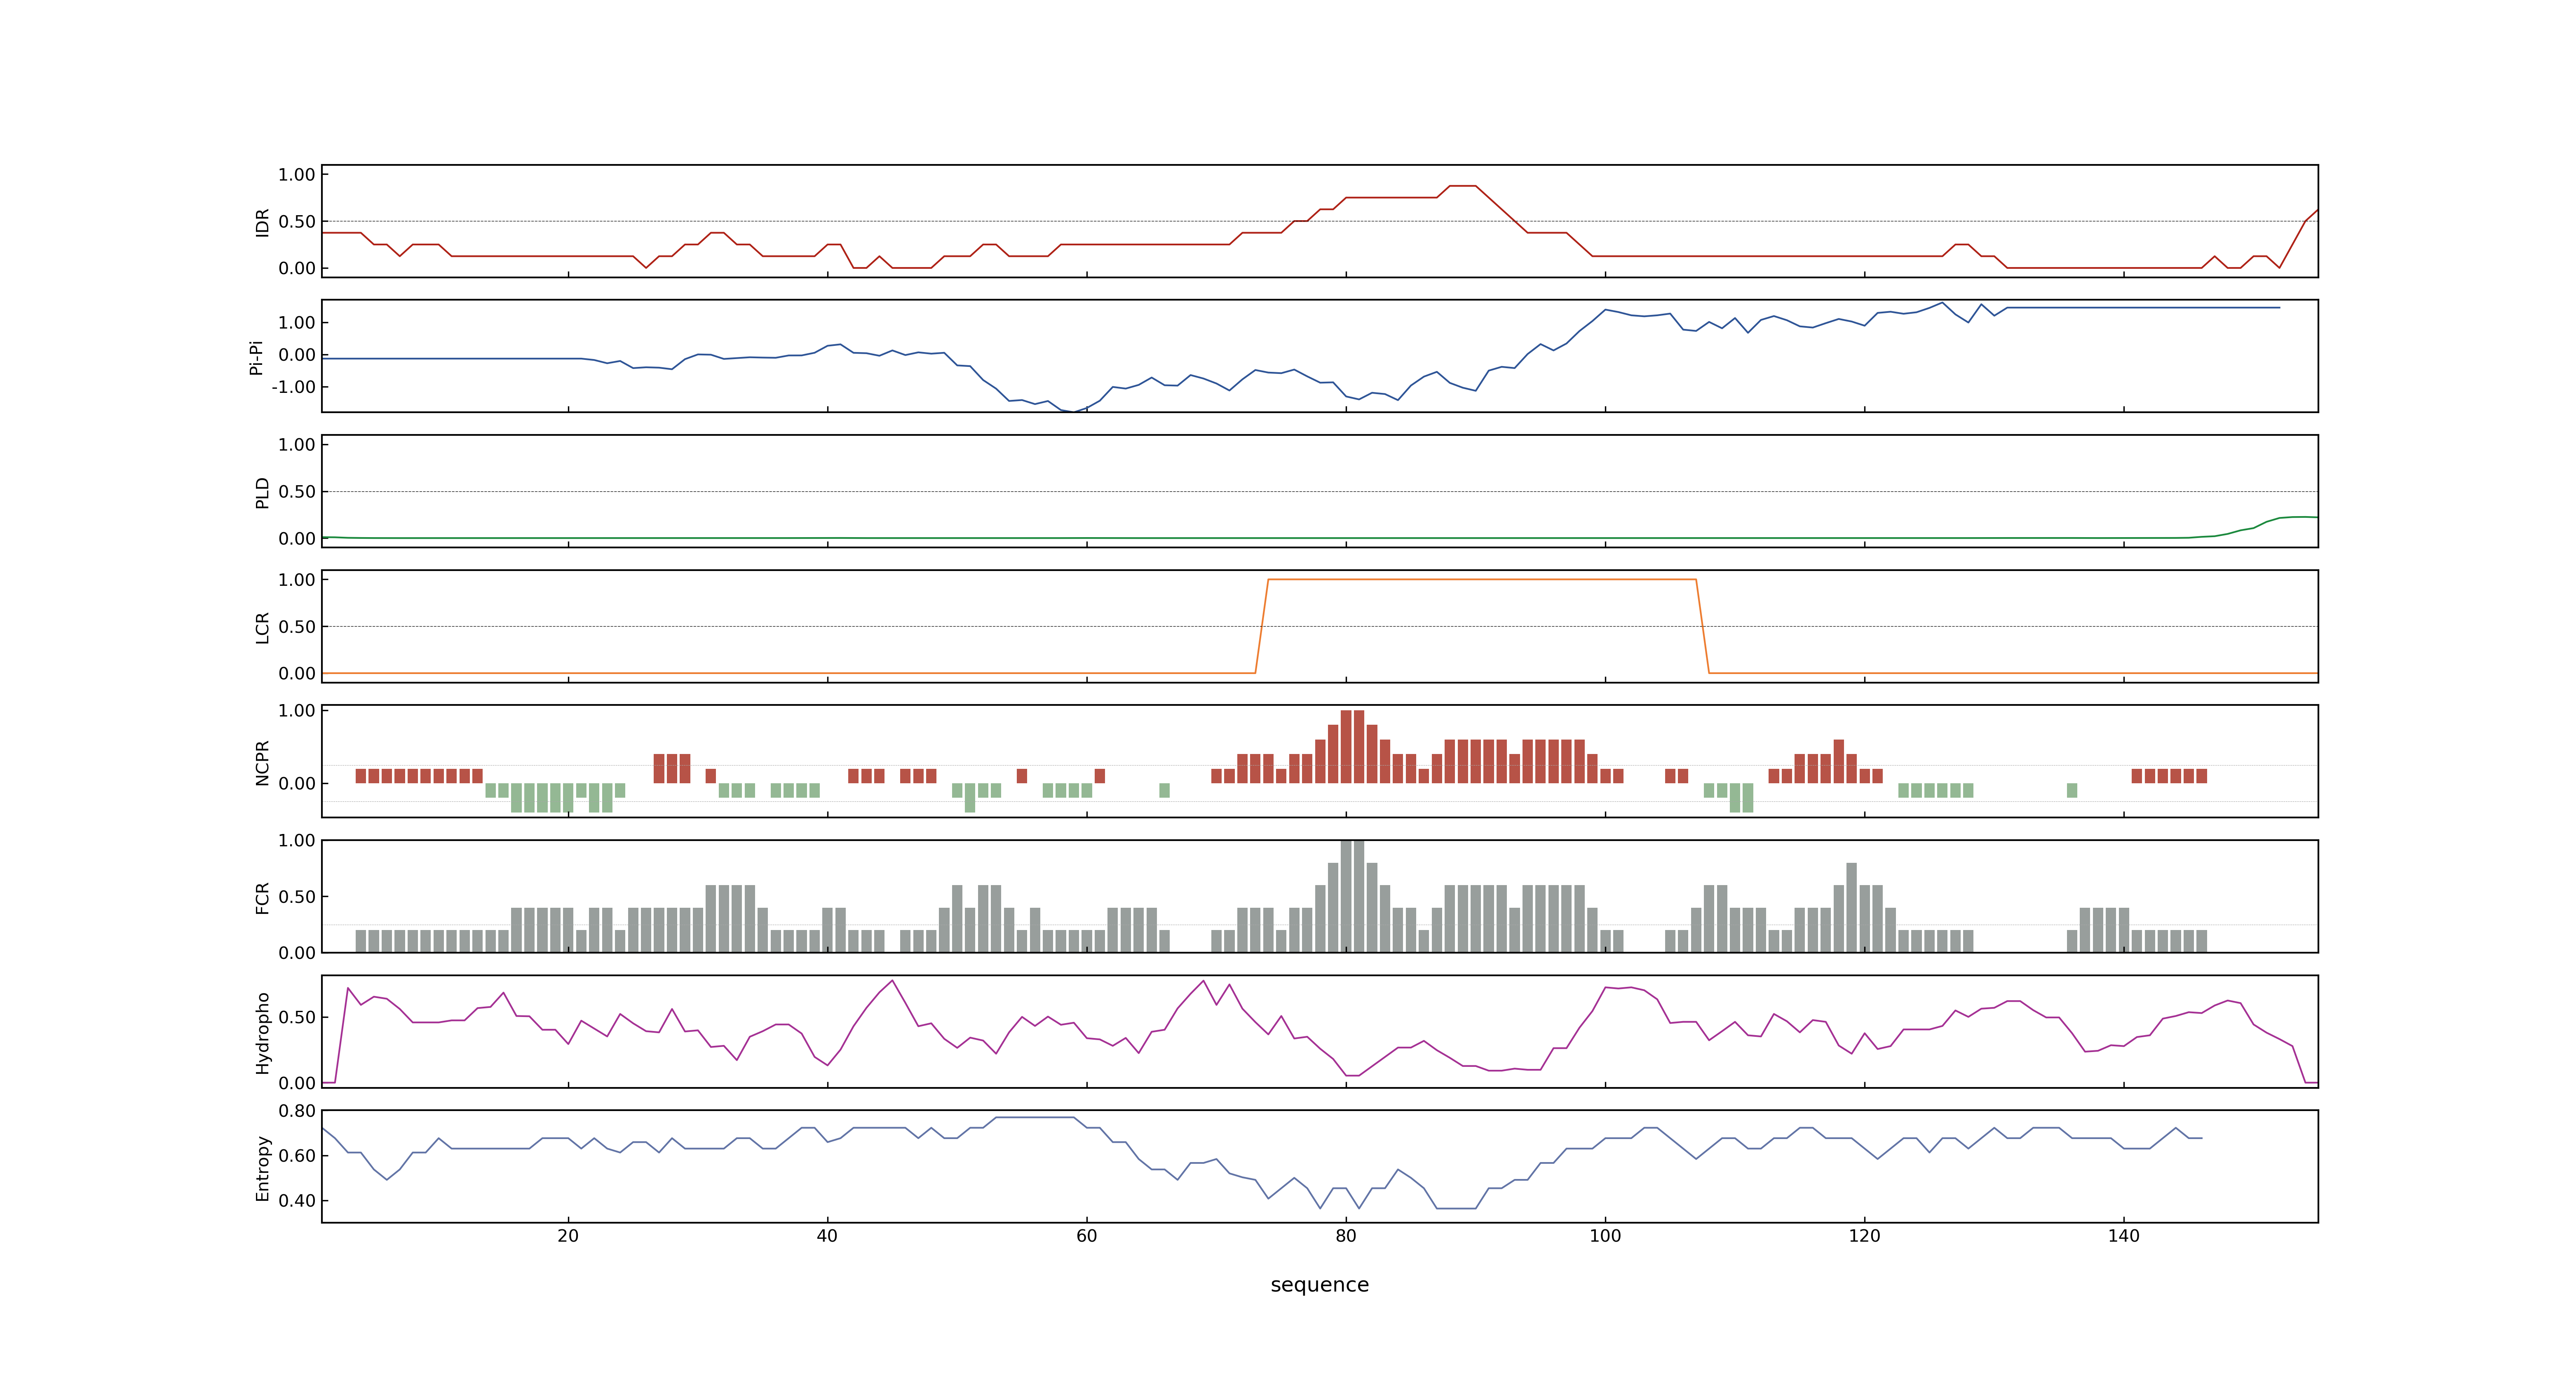Click the Hydropho axis label

pos(263,1033)
